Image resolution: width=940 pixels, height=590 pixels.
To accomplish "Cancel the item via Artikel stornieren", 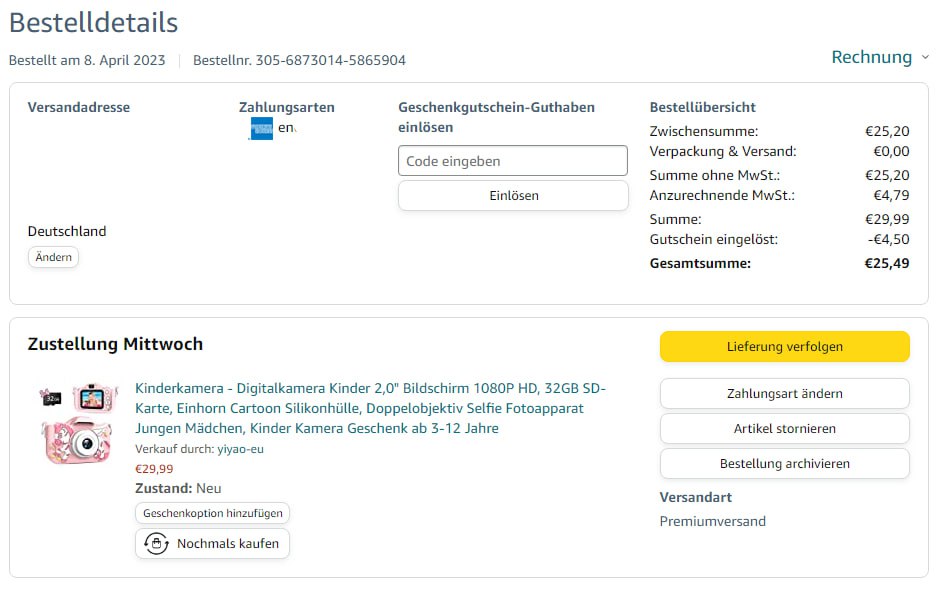I will point(784,428).
